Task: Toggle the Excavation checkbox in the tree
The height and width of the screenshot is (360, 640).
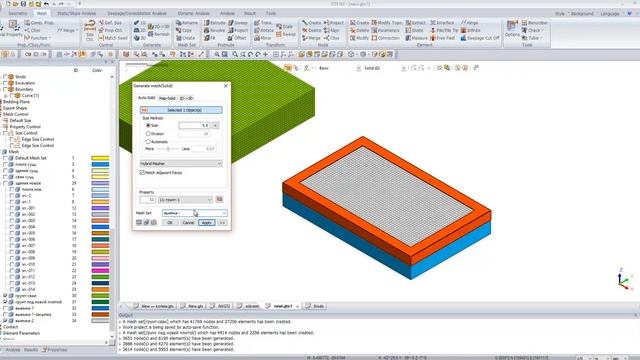Action: point(5,83)
